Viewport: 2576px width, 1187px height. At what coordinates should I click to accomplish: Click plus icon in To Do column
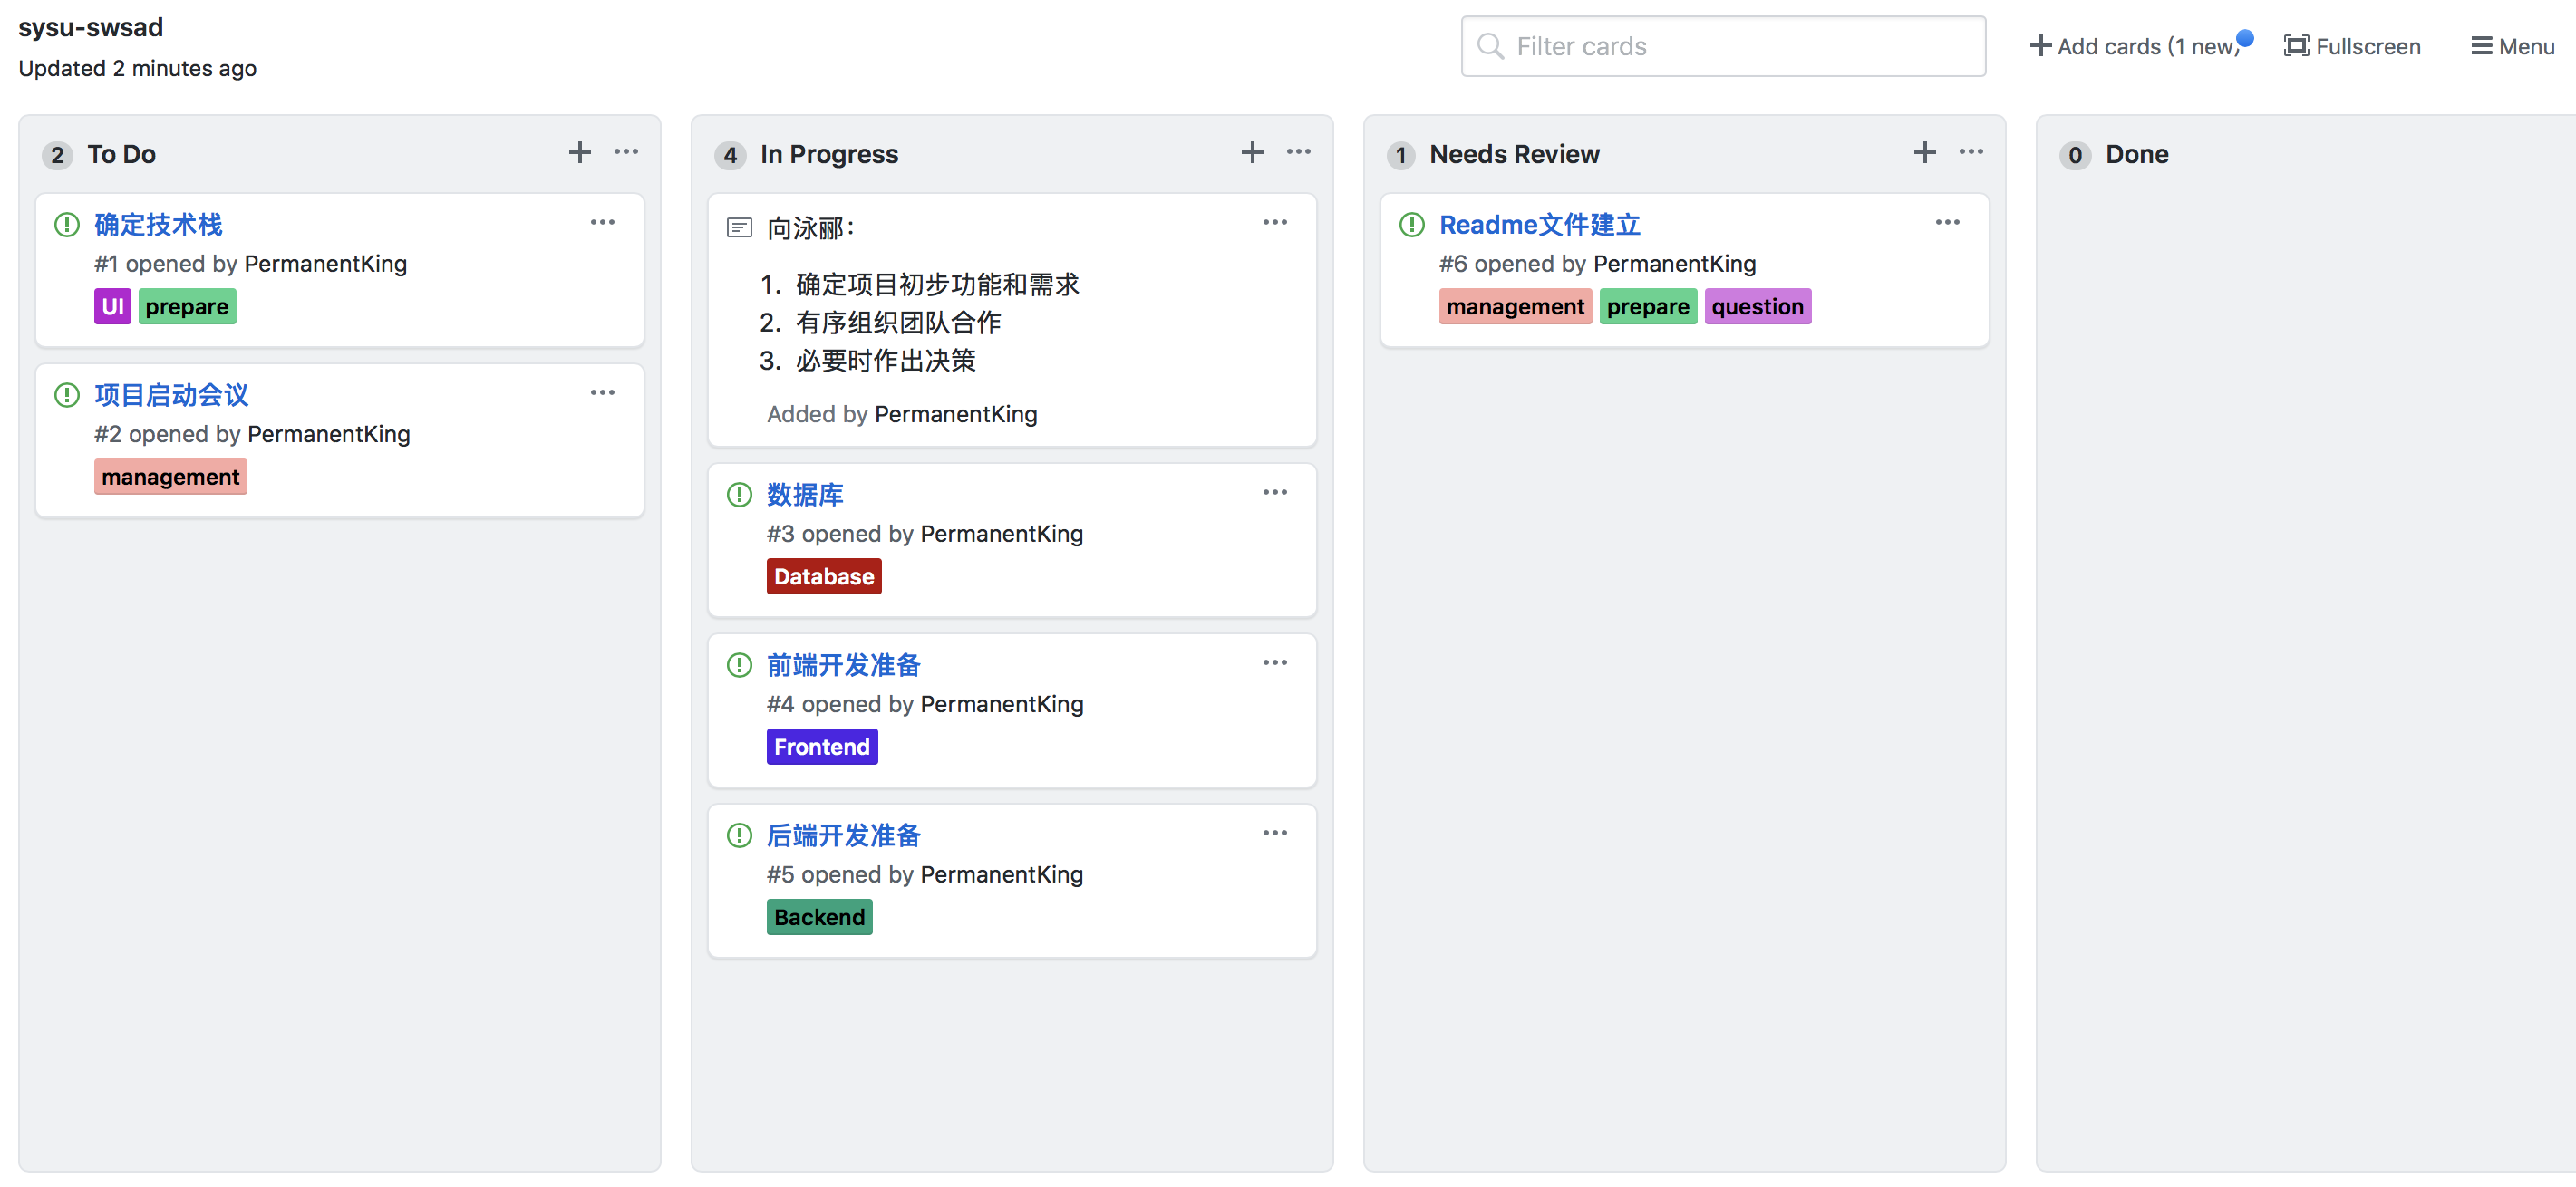(x=579, y=152)
